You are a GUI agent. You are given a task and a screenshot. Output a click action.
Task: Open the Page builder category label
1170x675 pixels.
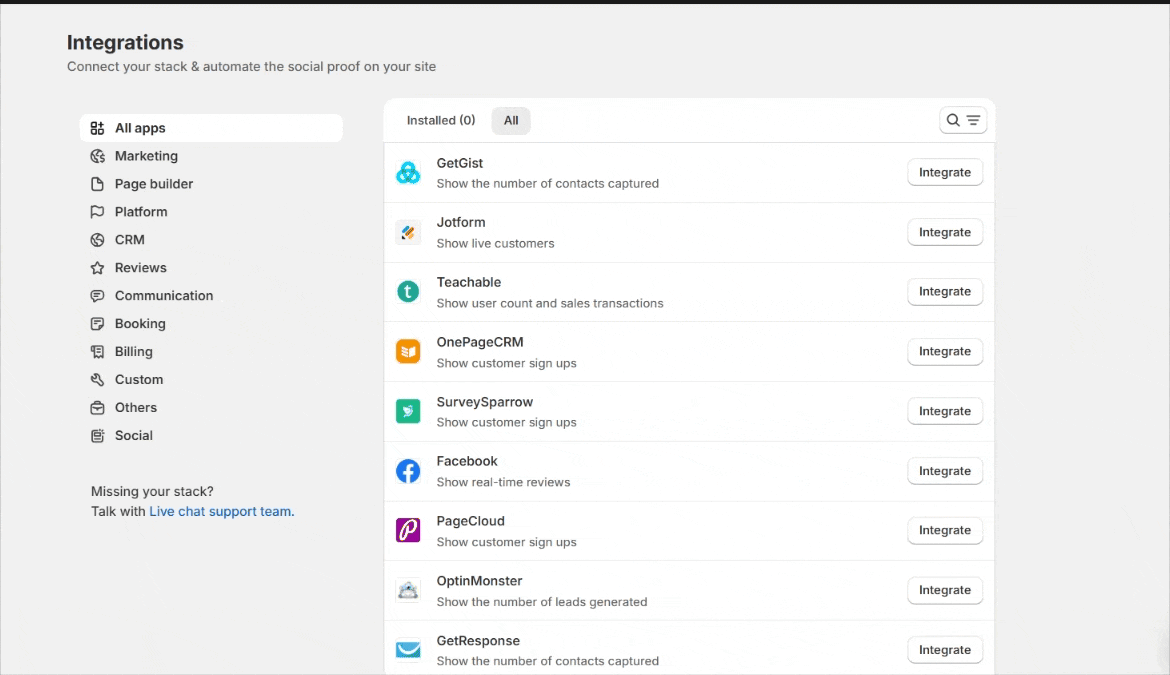click(154, 184)
